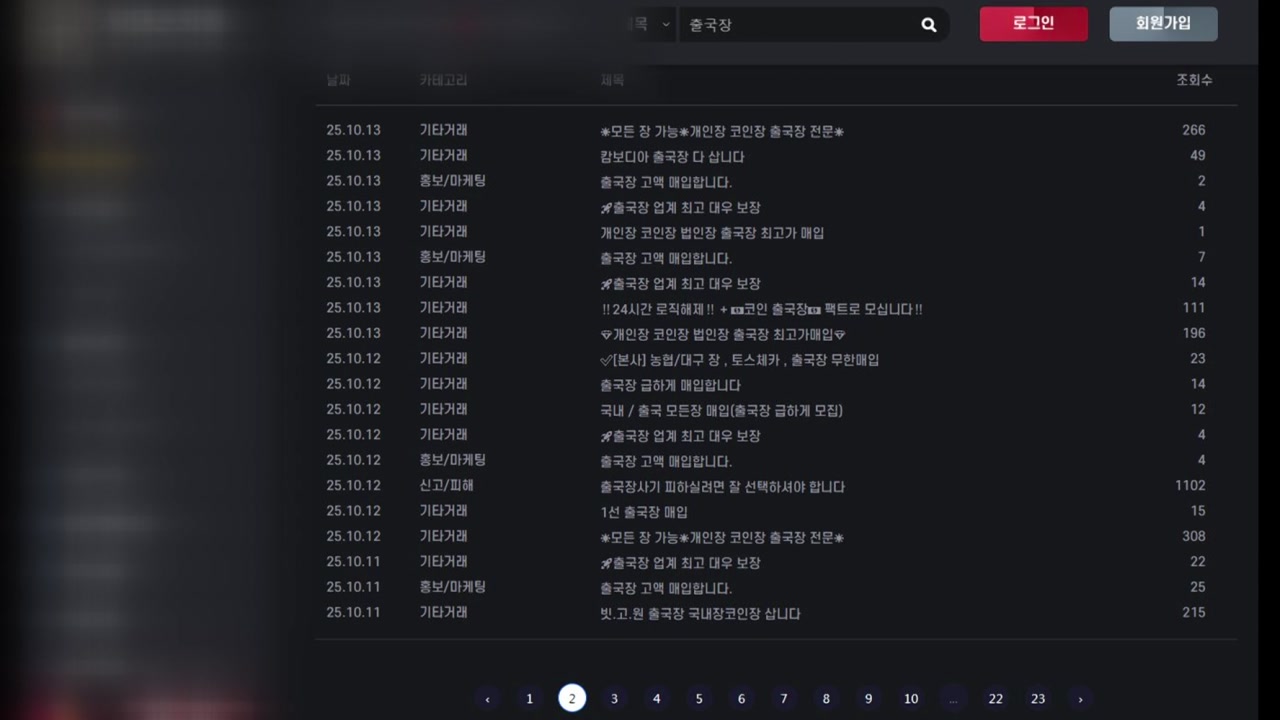Viewport: 1280px width, 720px height.
Task: Click the 신고/피해 category label
Action: [x=446, y=485]
